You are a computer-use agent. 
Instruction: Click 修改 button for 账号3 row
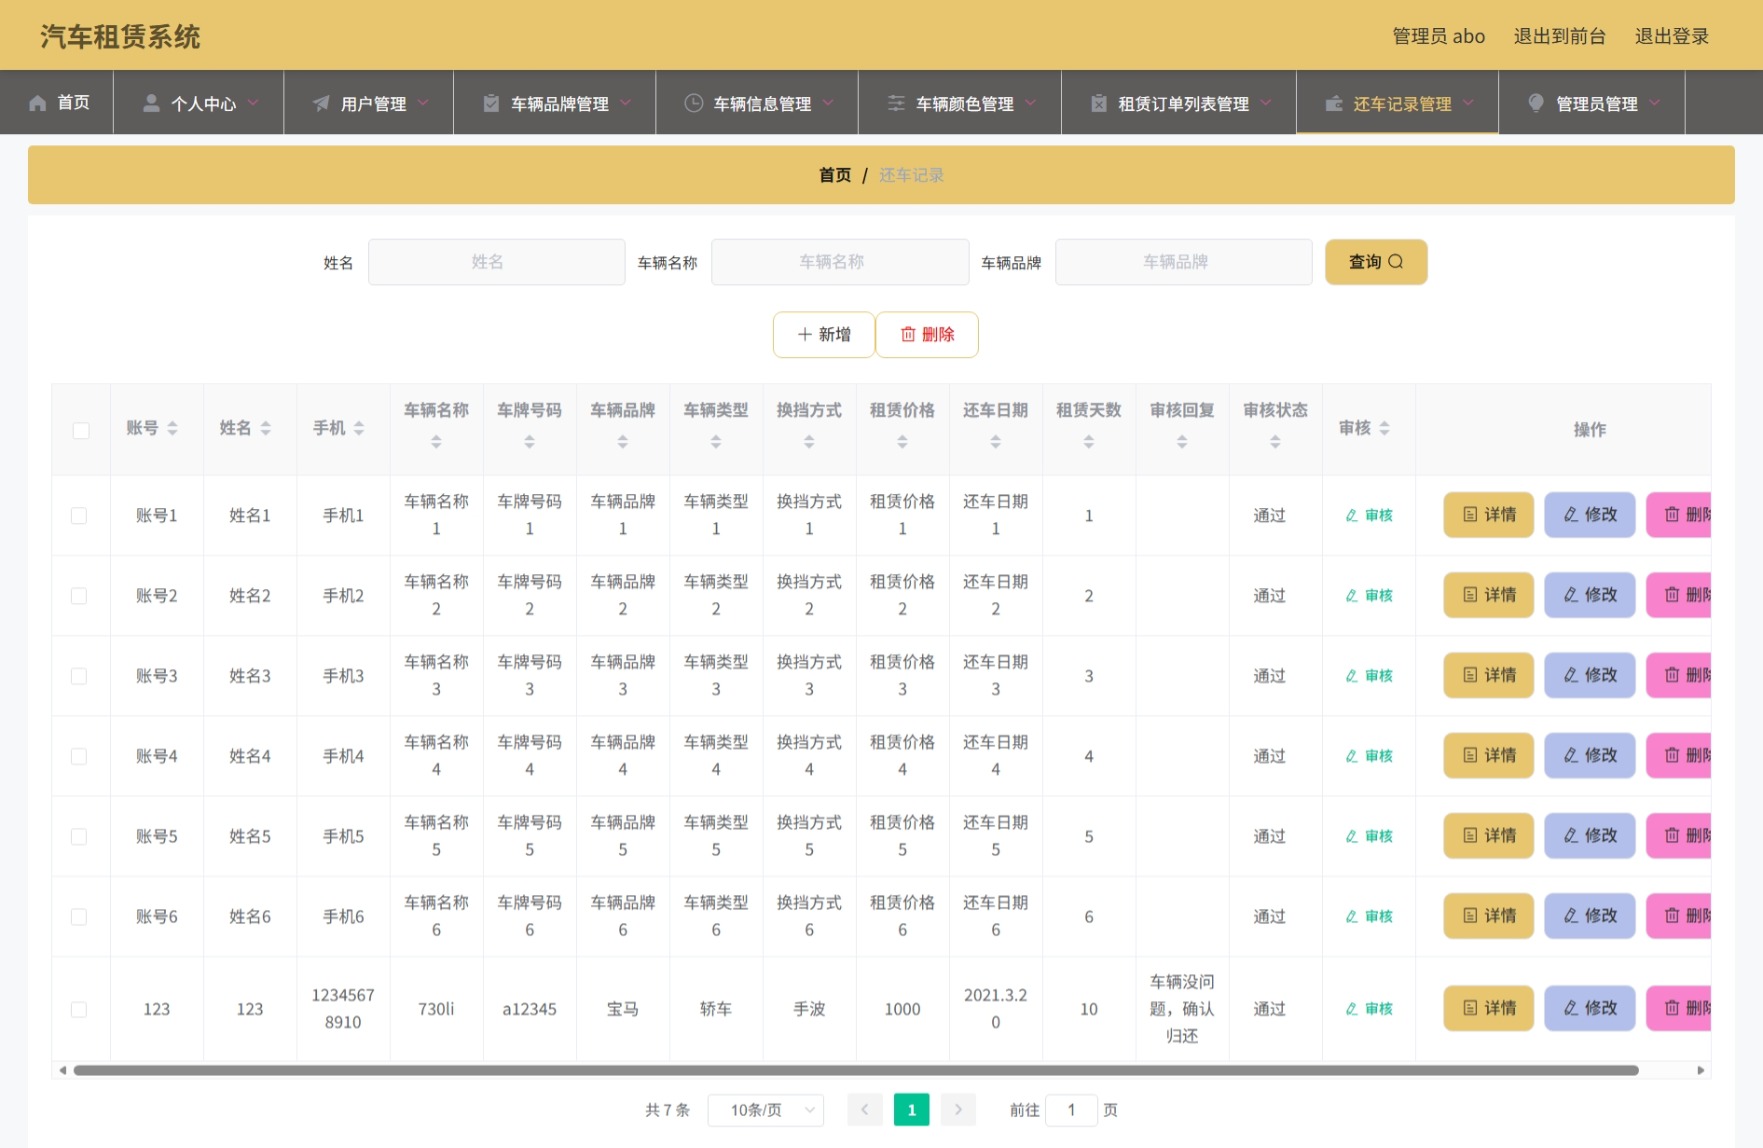1589,675
